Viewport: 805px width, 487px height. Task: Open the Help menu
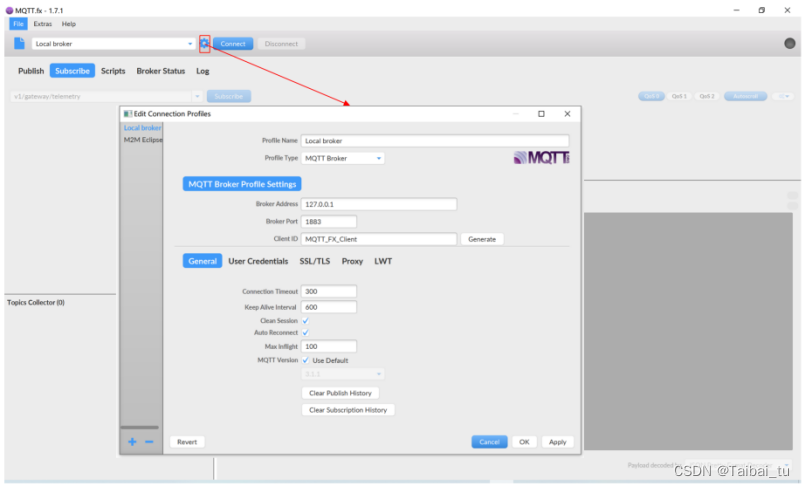[x=68, y=24]
